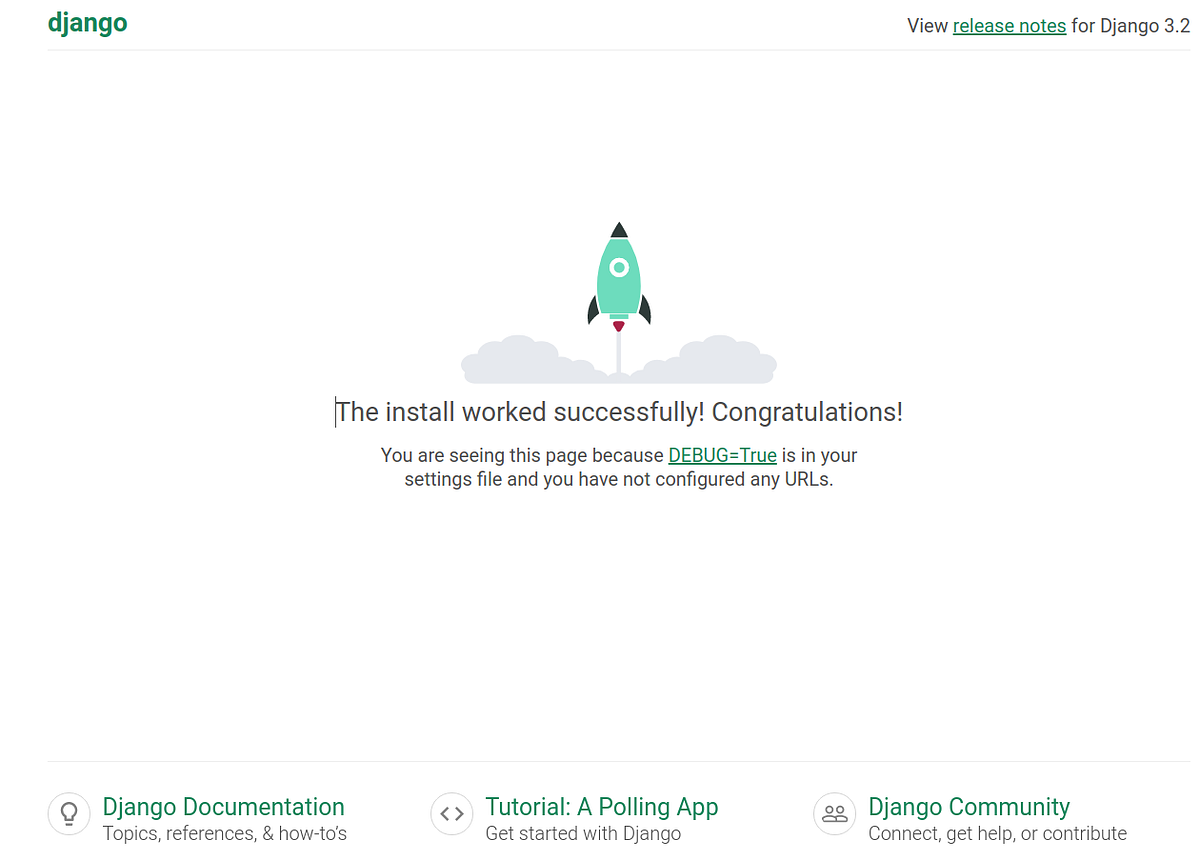1200x861 pixels.
Task: Click 'Connect, get help, or contribute' text
Action: coord(997,833)
